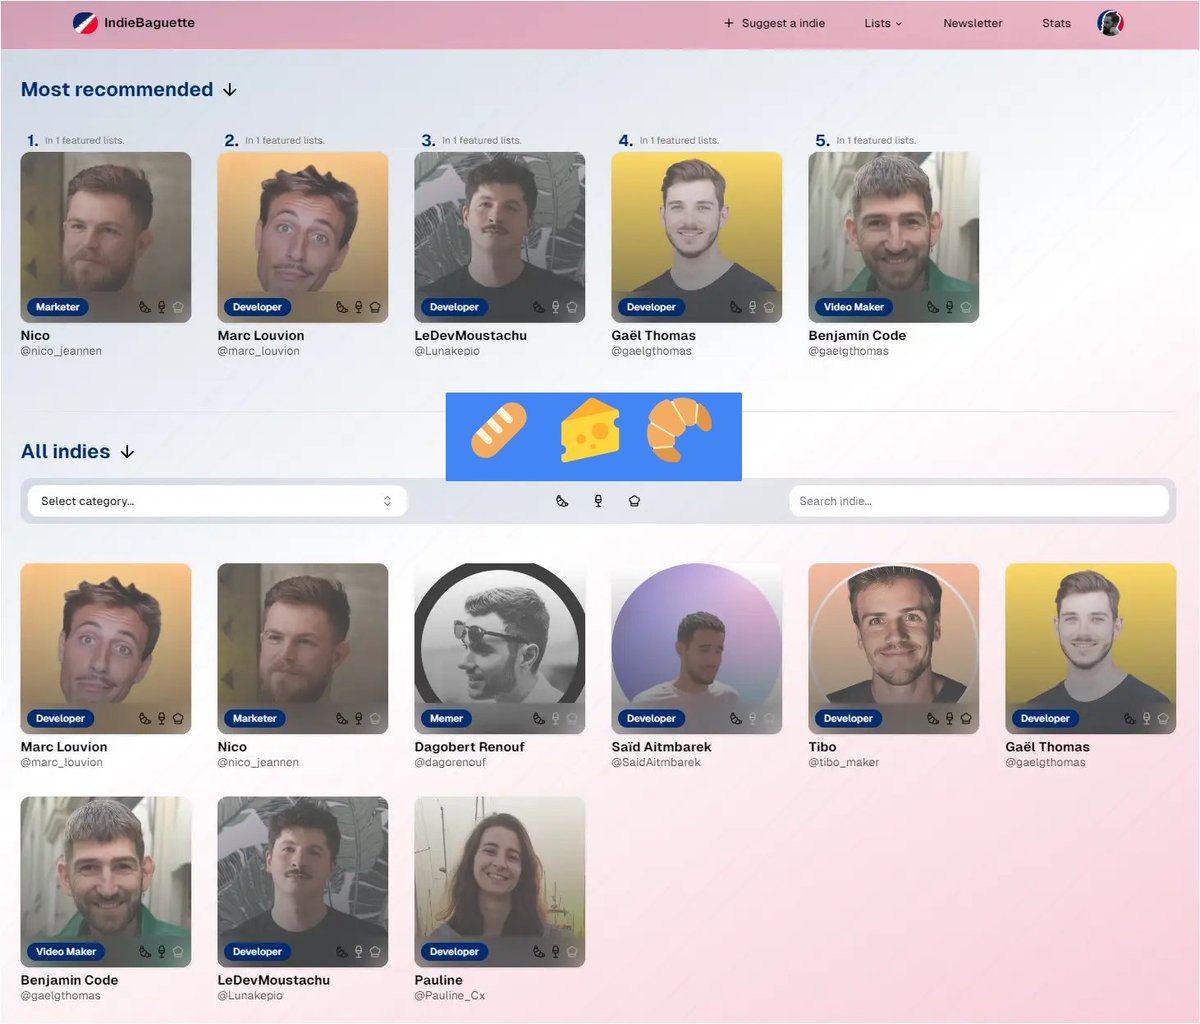Click wine glass icon on recommended Gaël Thomas card

753,307
